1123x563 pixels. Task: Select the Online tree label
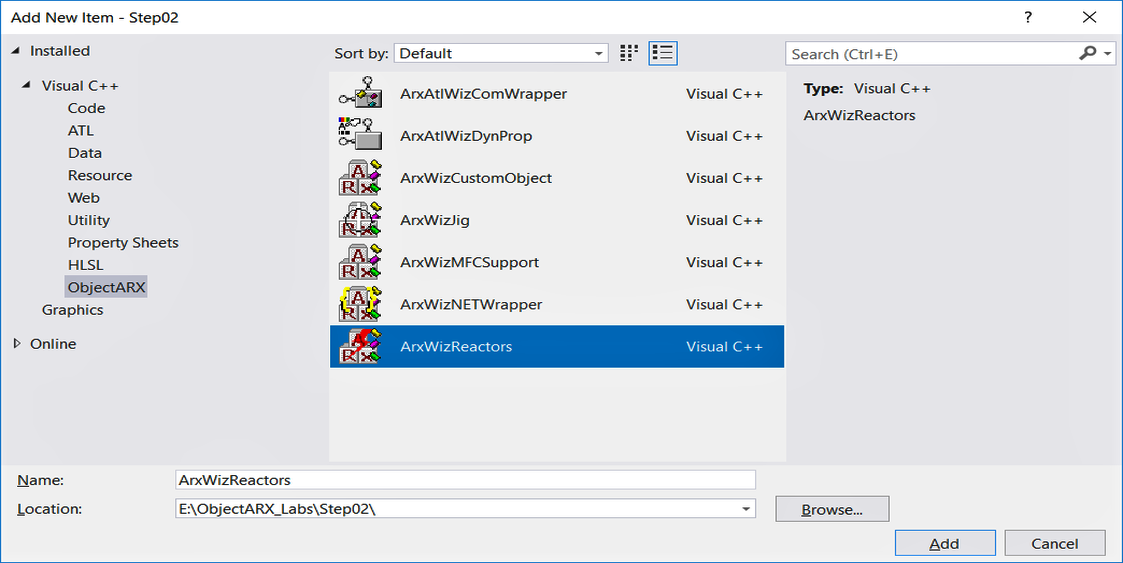click(x=53, y=344)
